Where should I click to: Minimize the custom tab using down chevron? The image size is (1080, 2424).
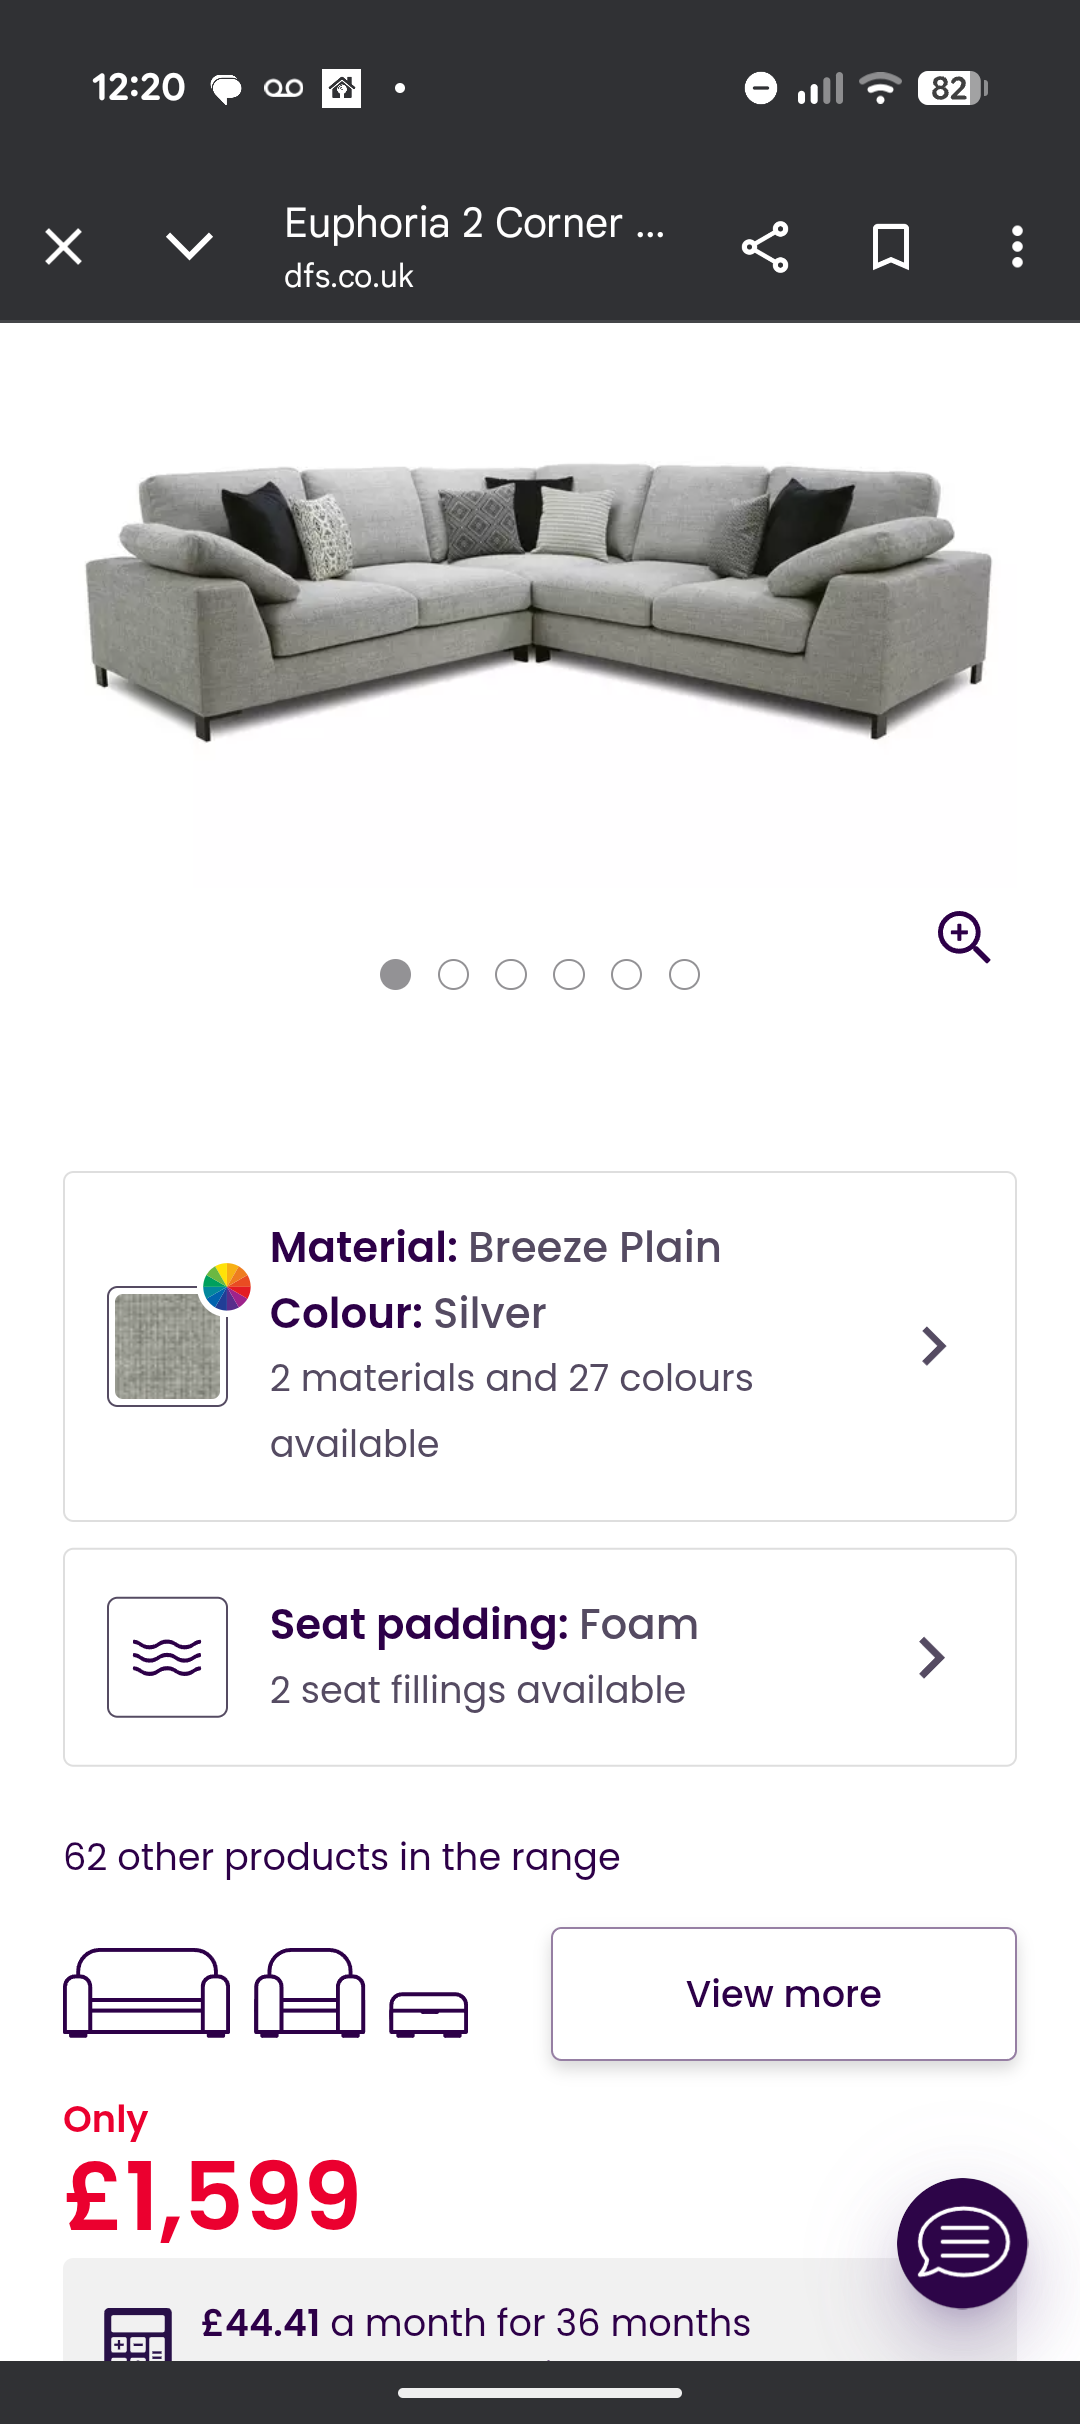tap(189, 247)
